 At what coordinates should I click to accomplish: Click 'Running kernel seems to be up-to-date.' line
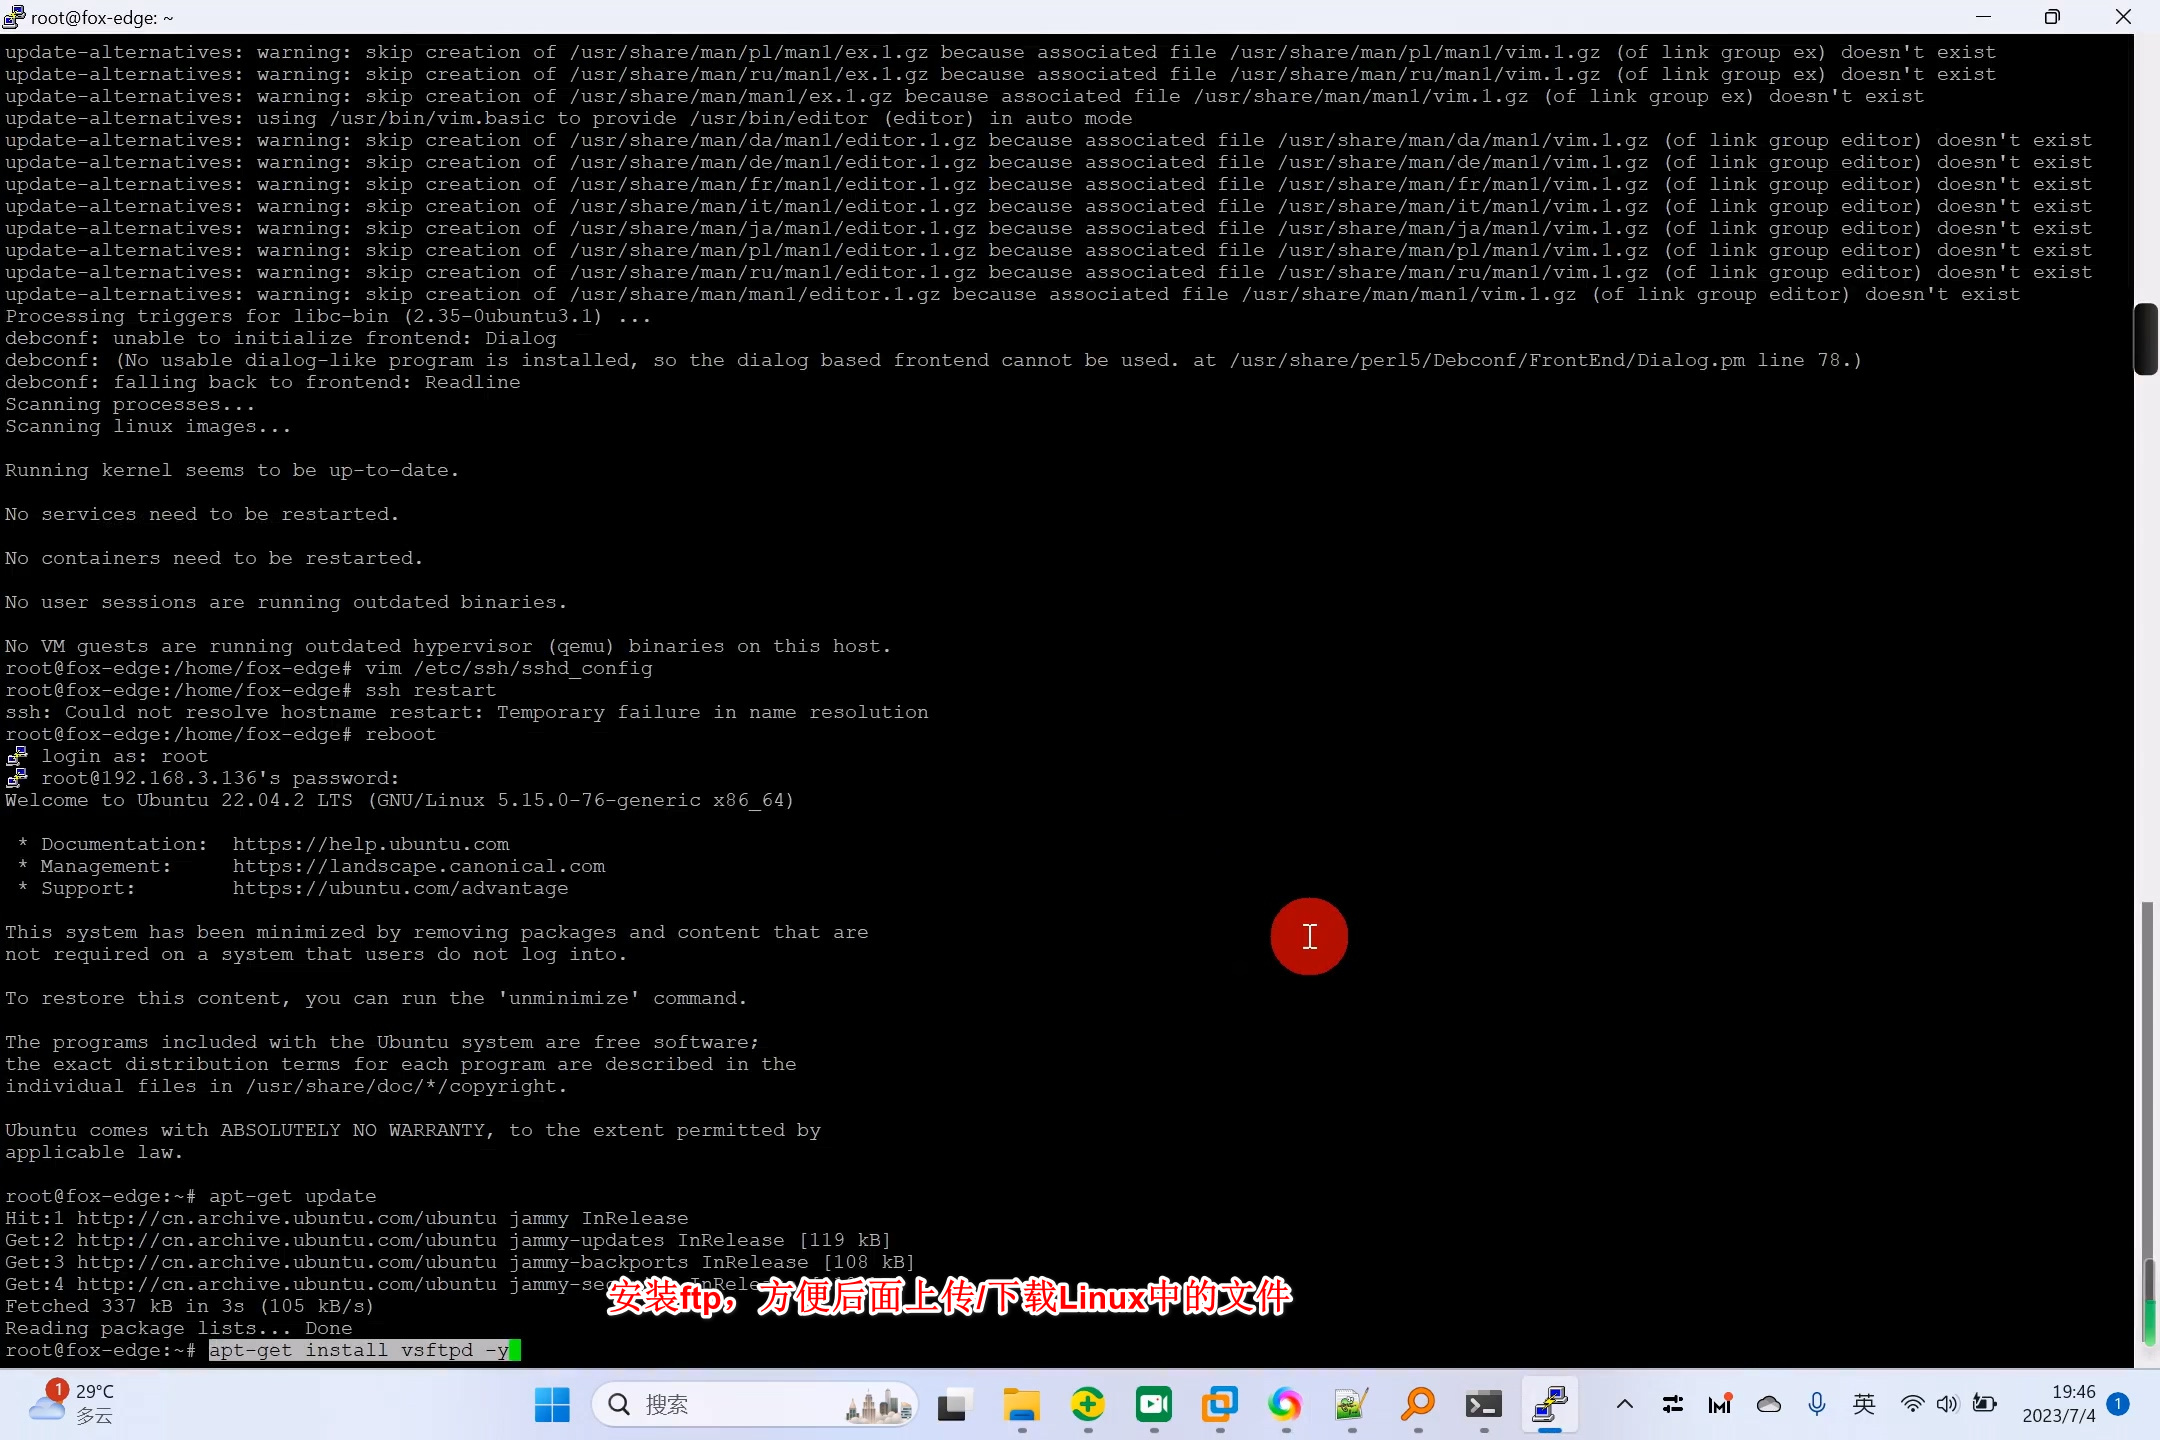click(x=231, y=471)
